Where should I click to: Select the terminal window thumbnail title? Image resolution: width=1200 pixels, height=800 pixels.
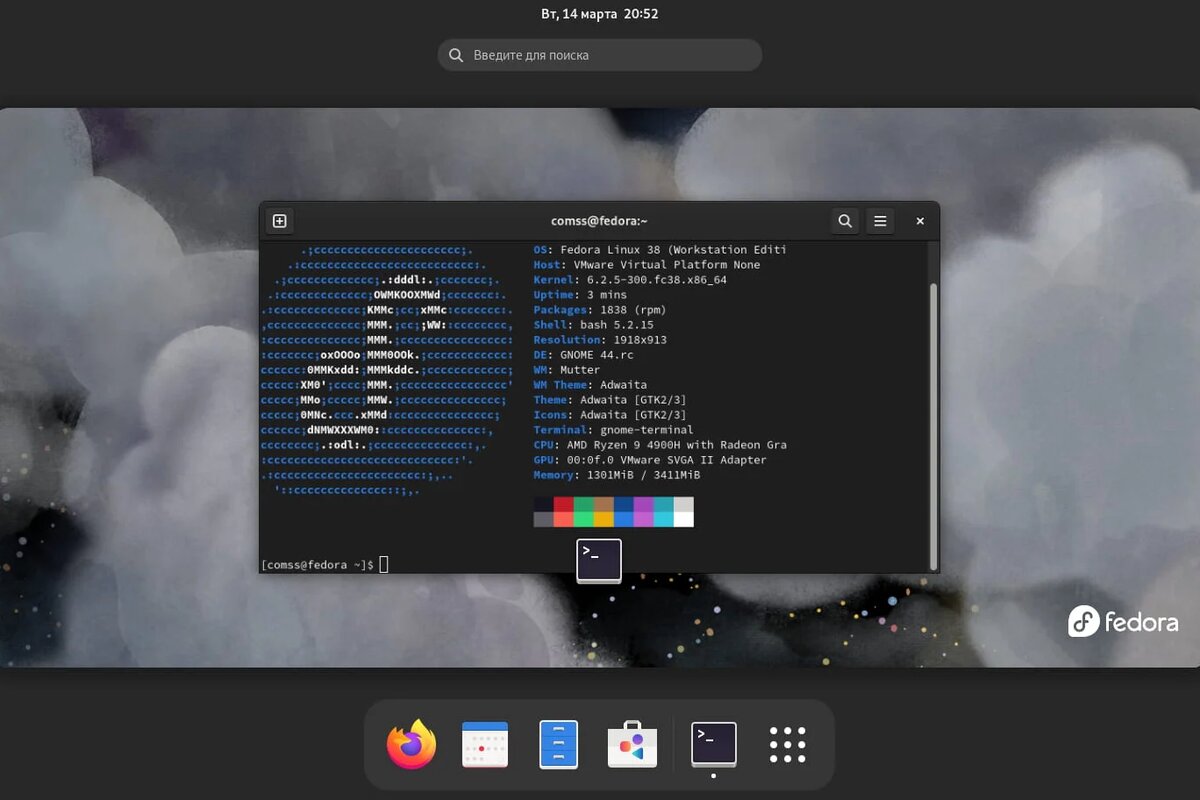tap(599, 221)
